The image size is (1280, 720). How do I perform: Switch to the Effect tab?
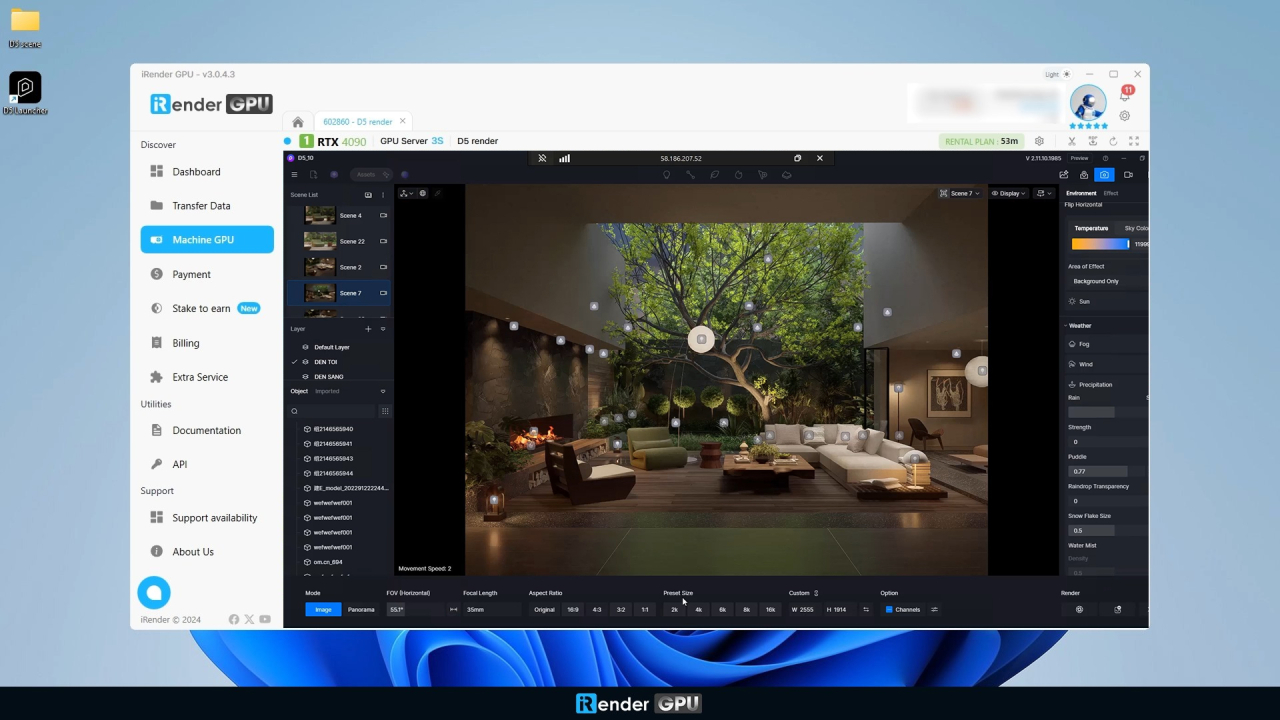[x=1111, y=193]
